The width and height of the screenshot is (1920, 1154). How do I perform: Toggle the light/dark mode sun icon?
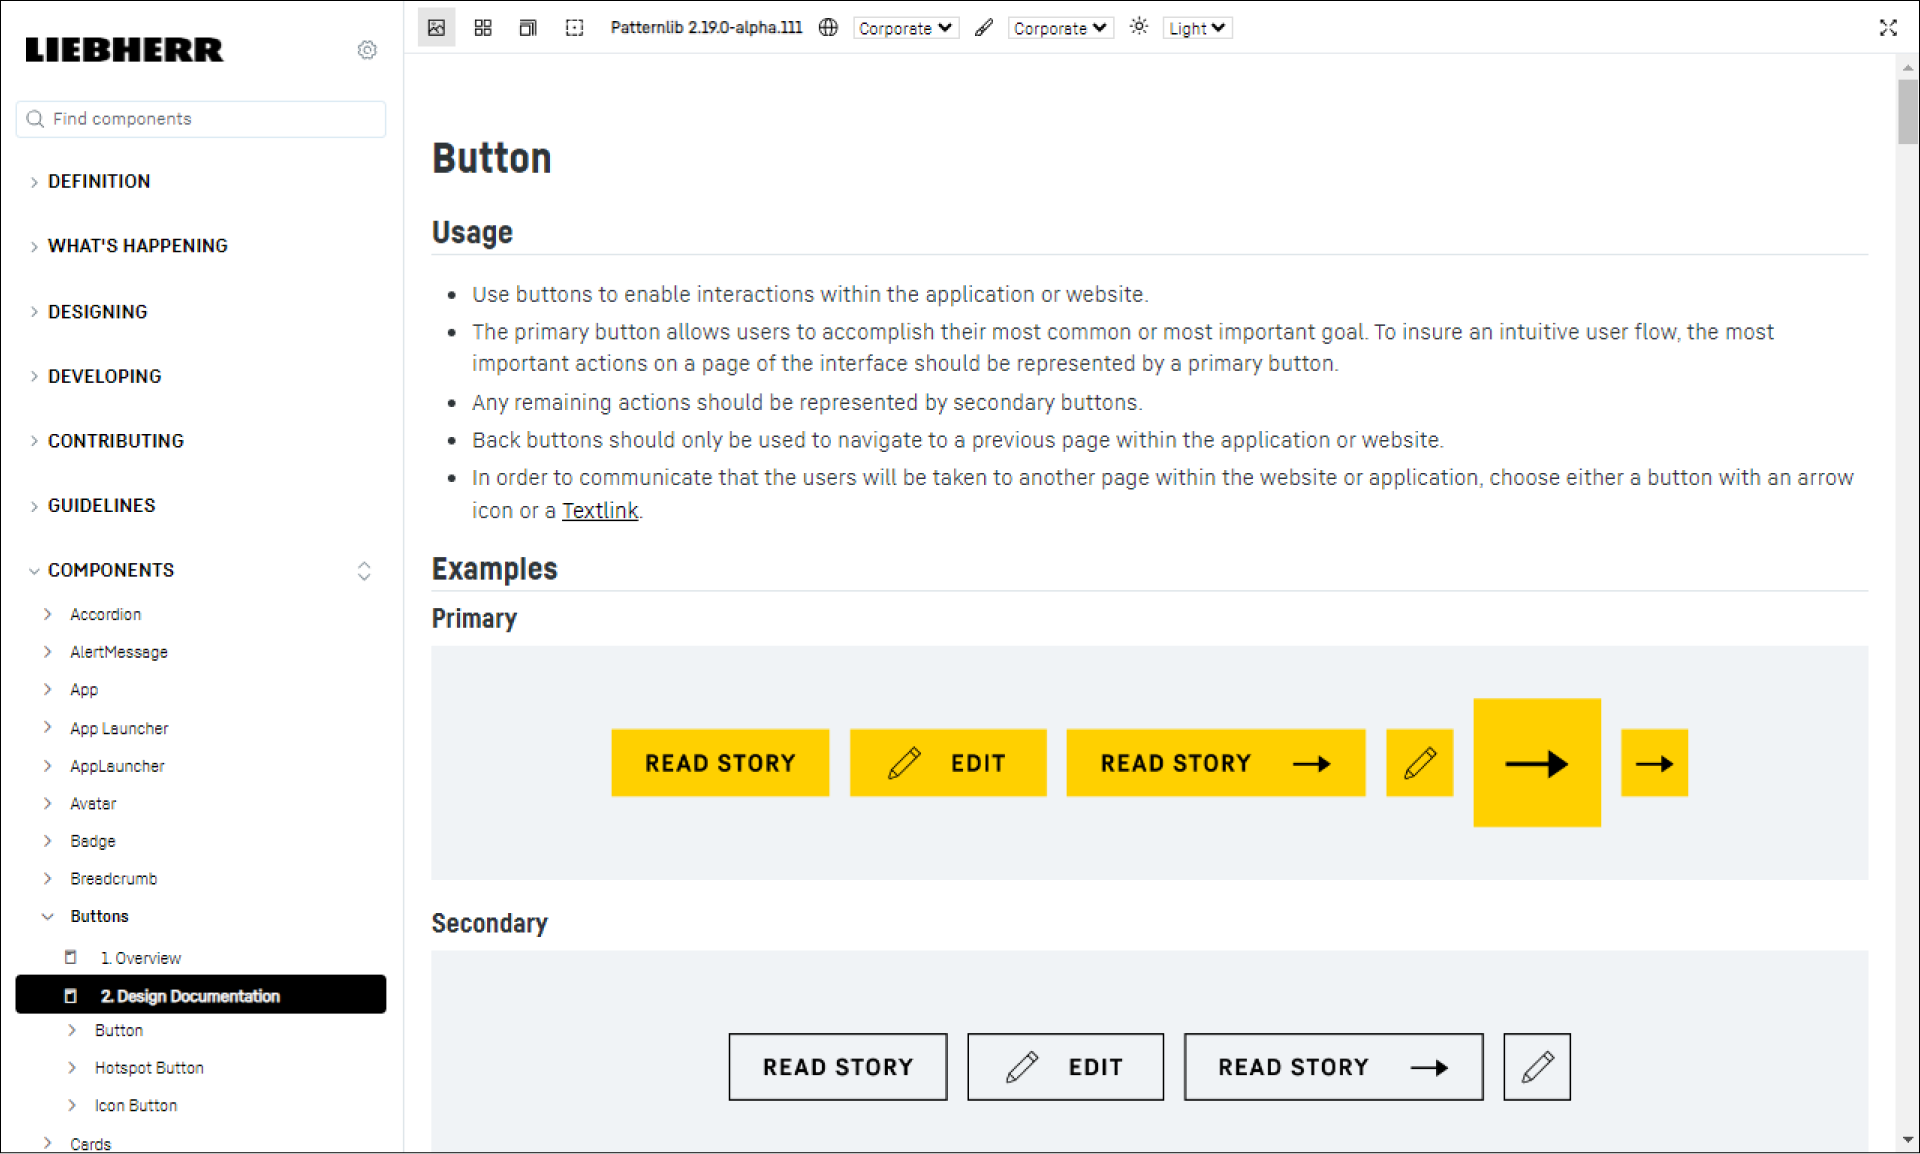1138,27
